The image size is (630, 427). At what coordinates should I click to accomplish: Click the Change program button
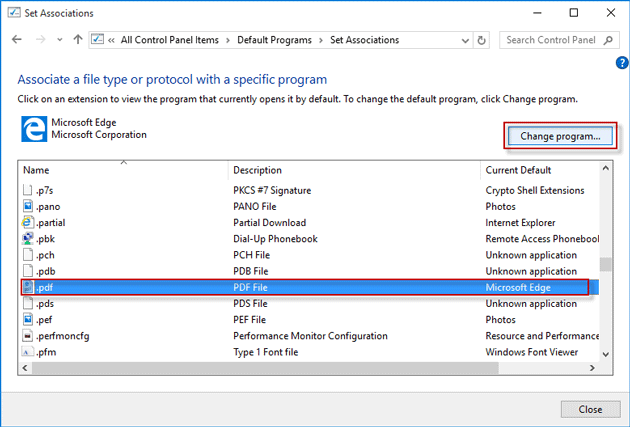(560, 136)
